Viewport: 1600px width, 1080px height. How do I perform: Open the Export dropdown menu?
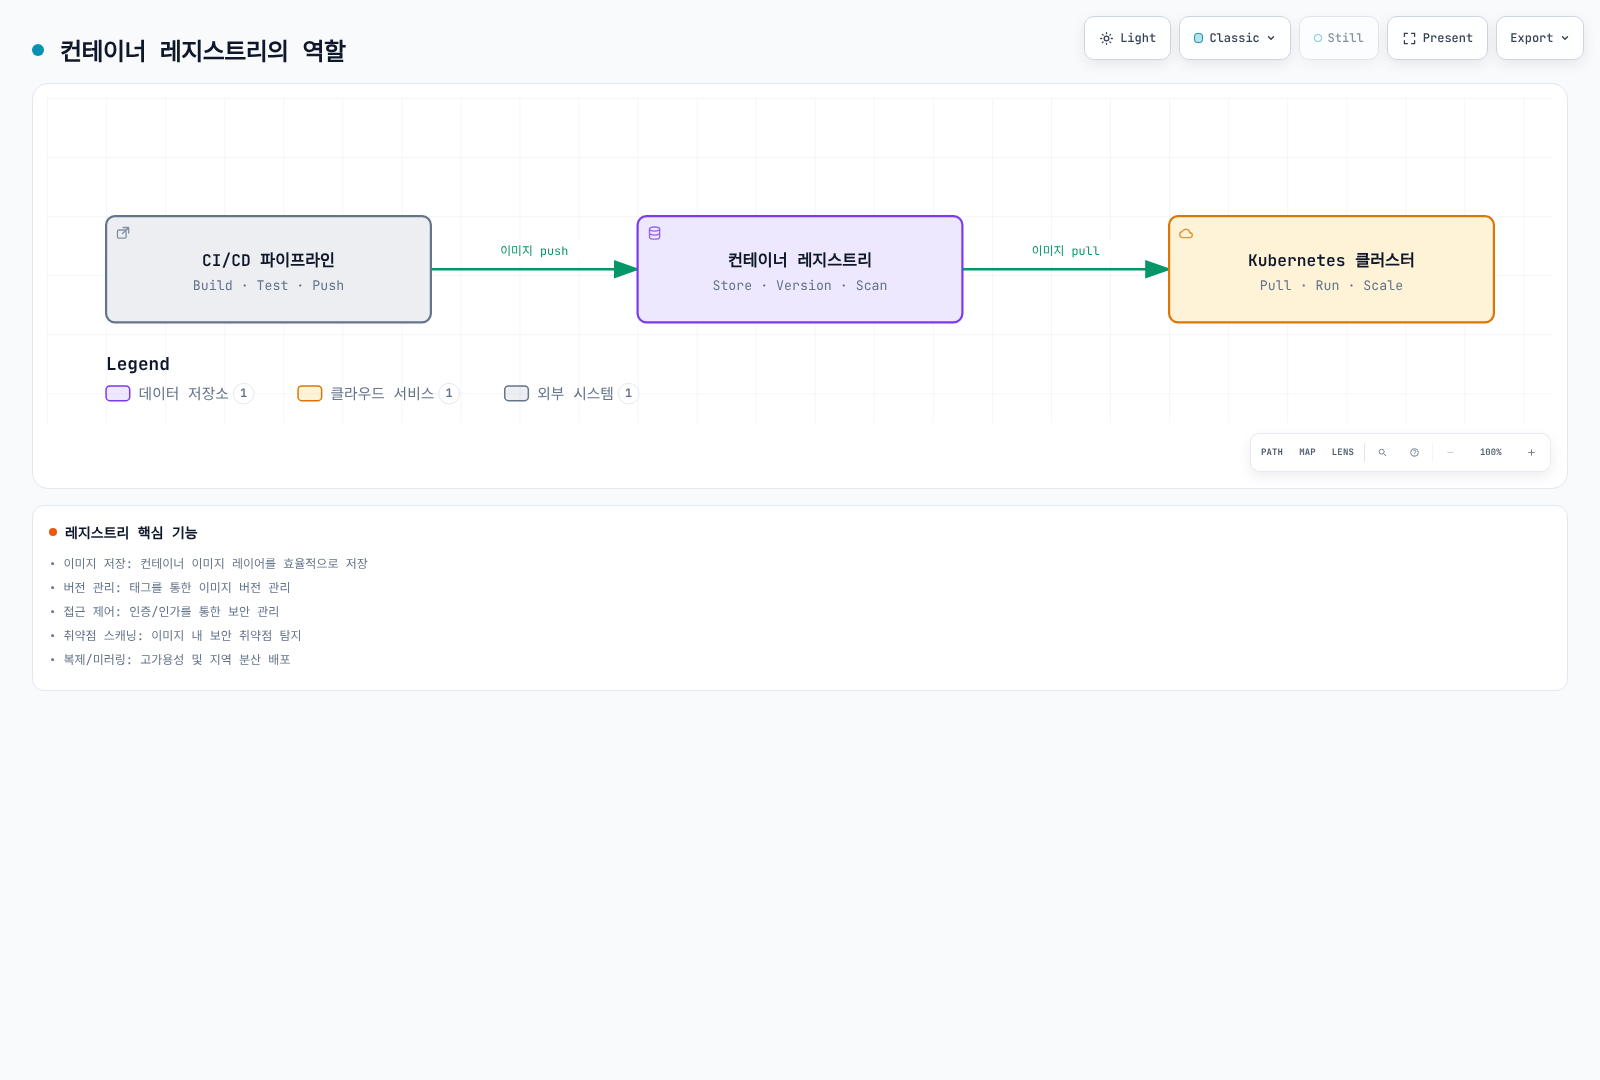tap(1540, 38)
